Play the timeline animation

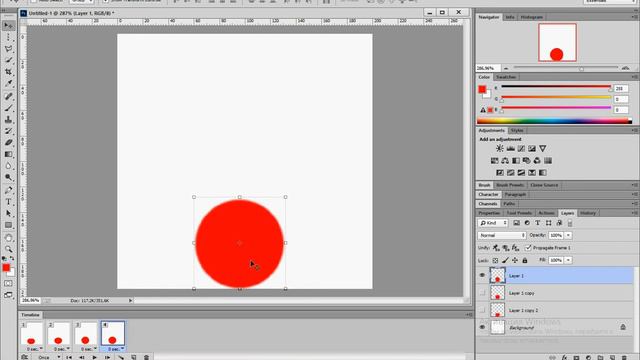[x=94, y=357]
